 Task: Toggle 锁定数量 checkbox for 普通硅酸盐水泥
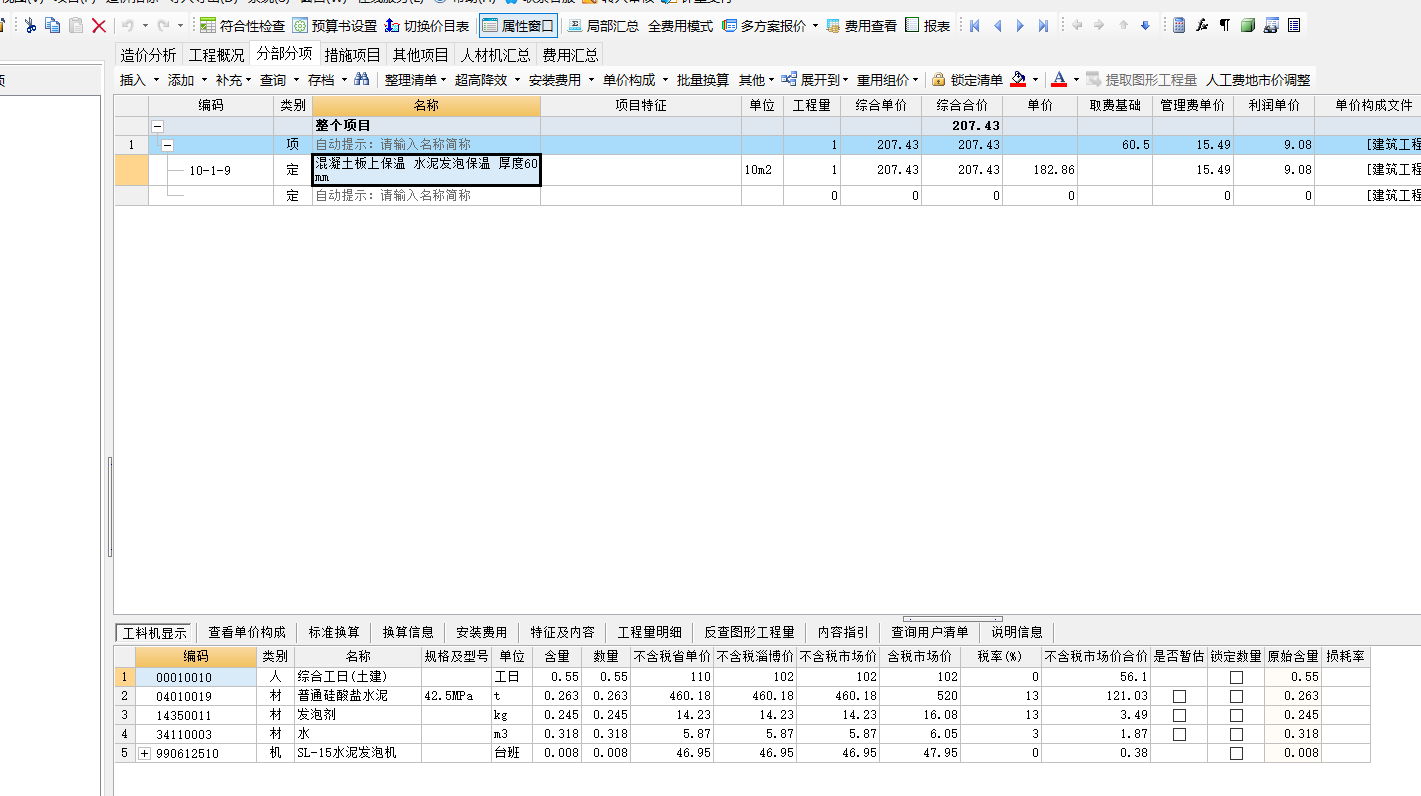click(1236, 696)
